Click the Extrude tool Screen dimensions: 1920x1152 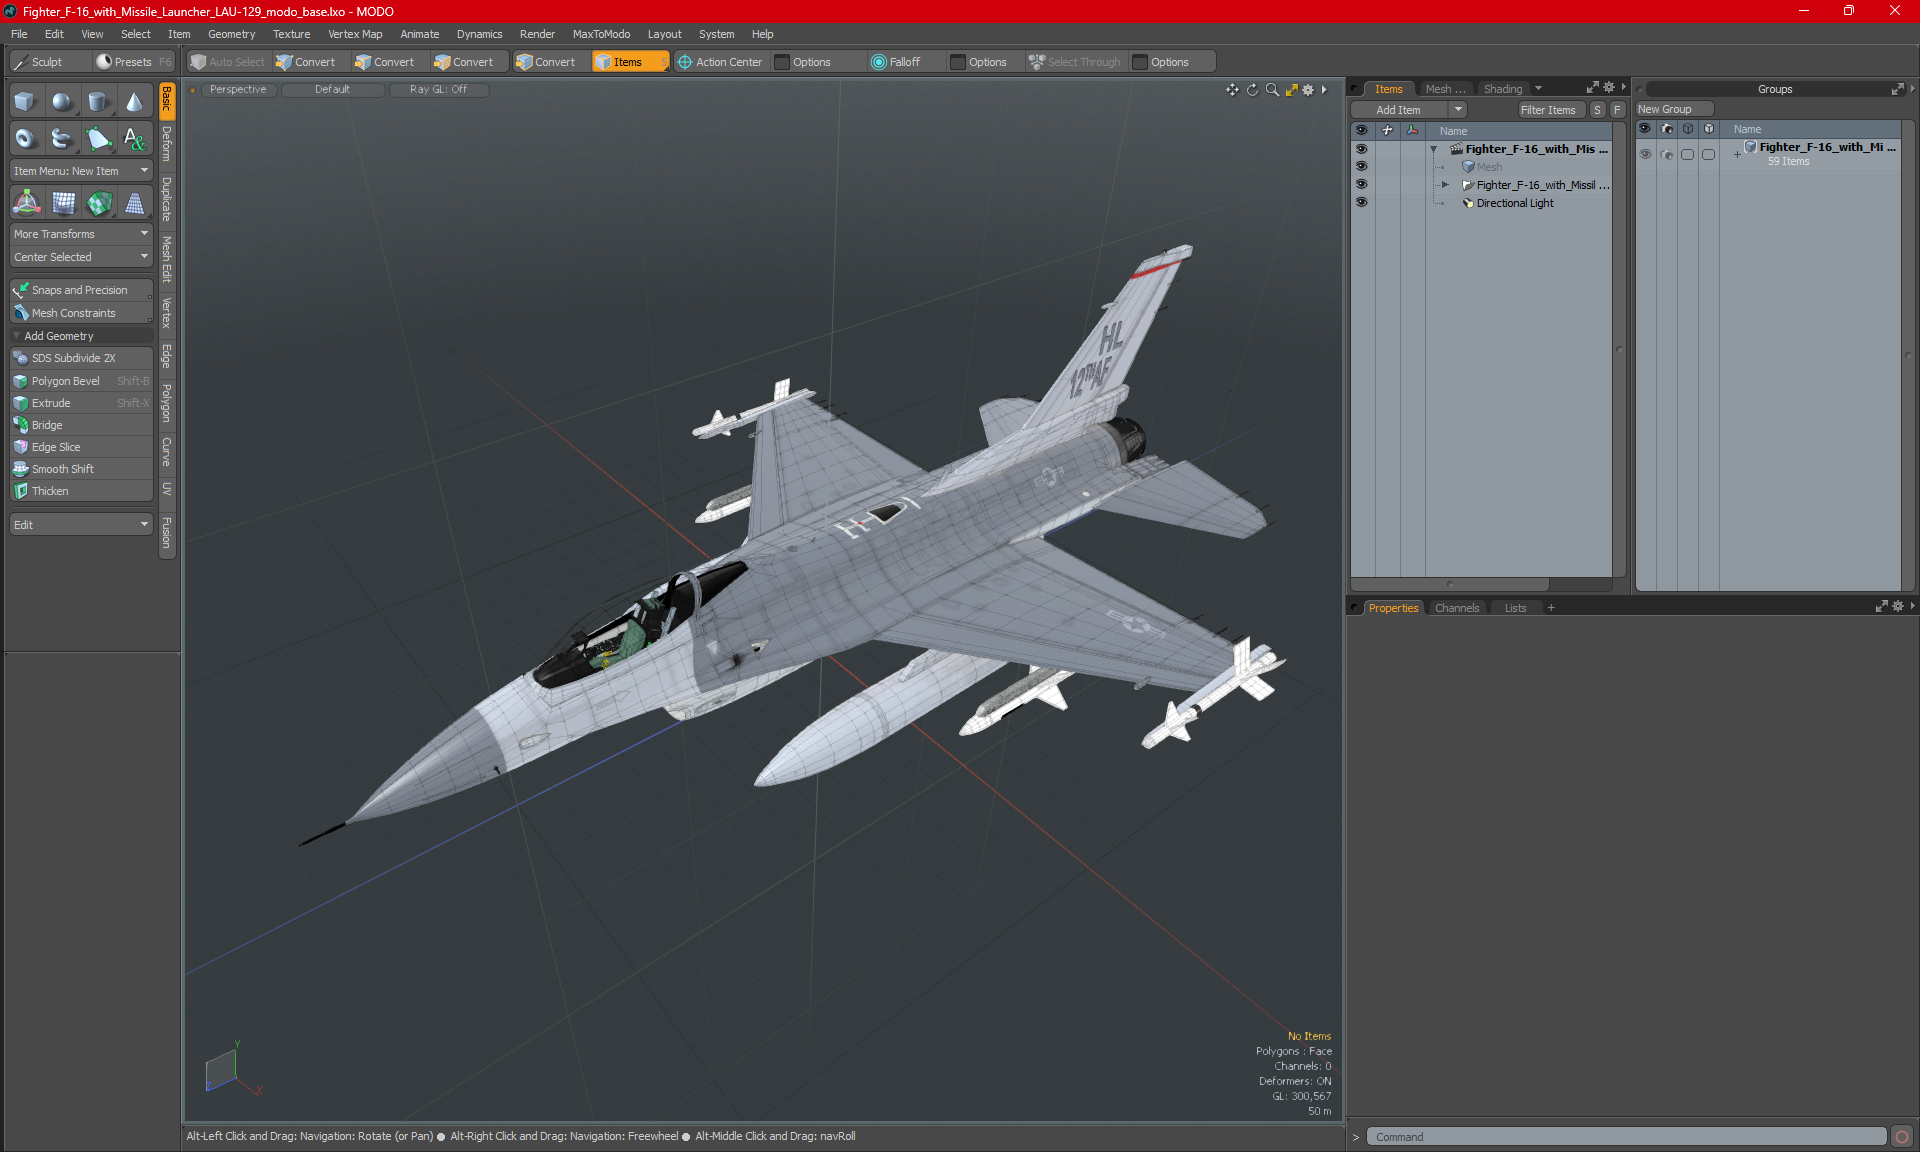tap(81, 403)
